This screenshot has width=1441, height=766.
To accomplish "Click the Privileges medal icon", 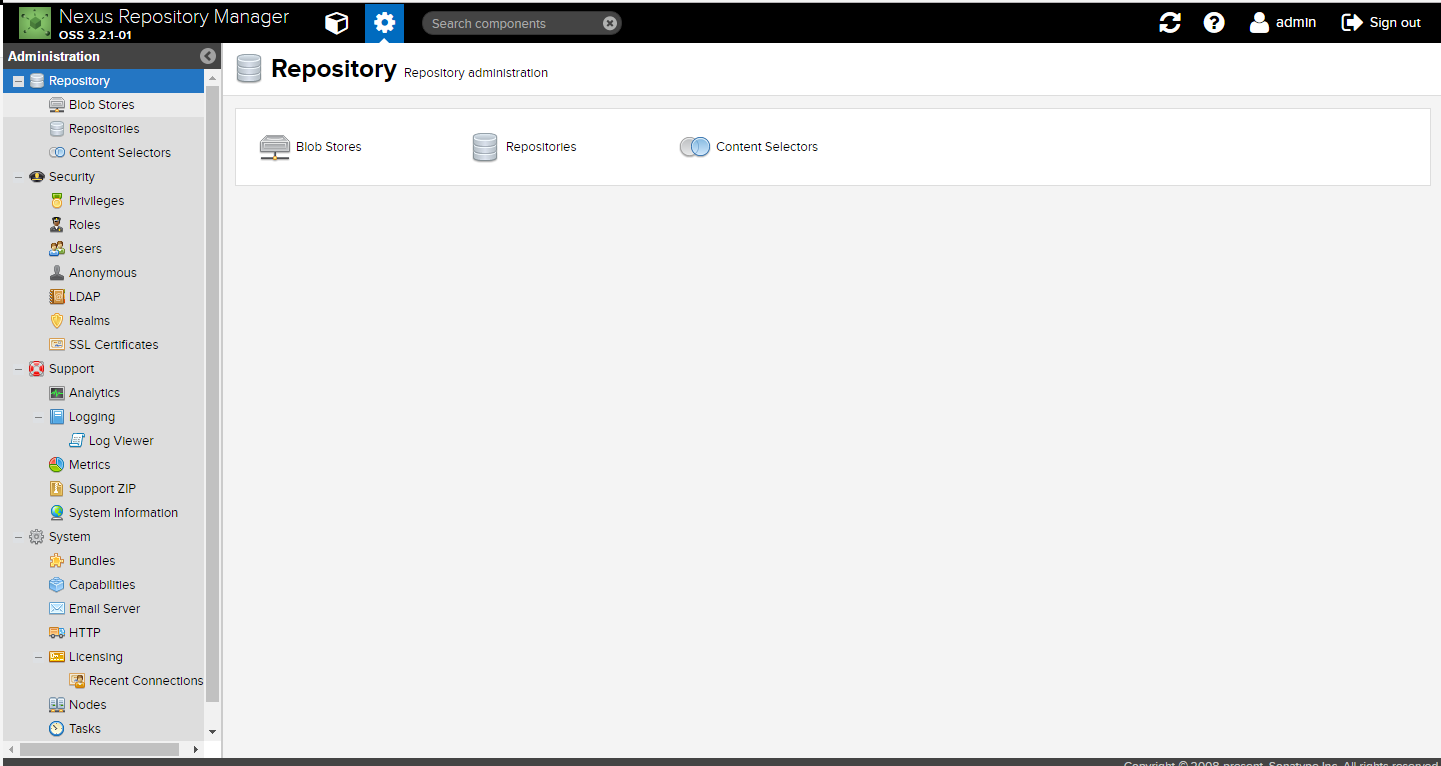I will 57,200.
